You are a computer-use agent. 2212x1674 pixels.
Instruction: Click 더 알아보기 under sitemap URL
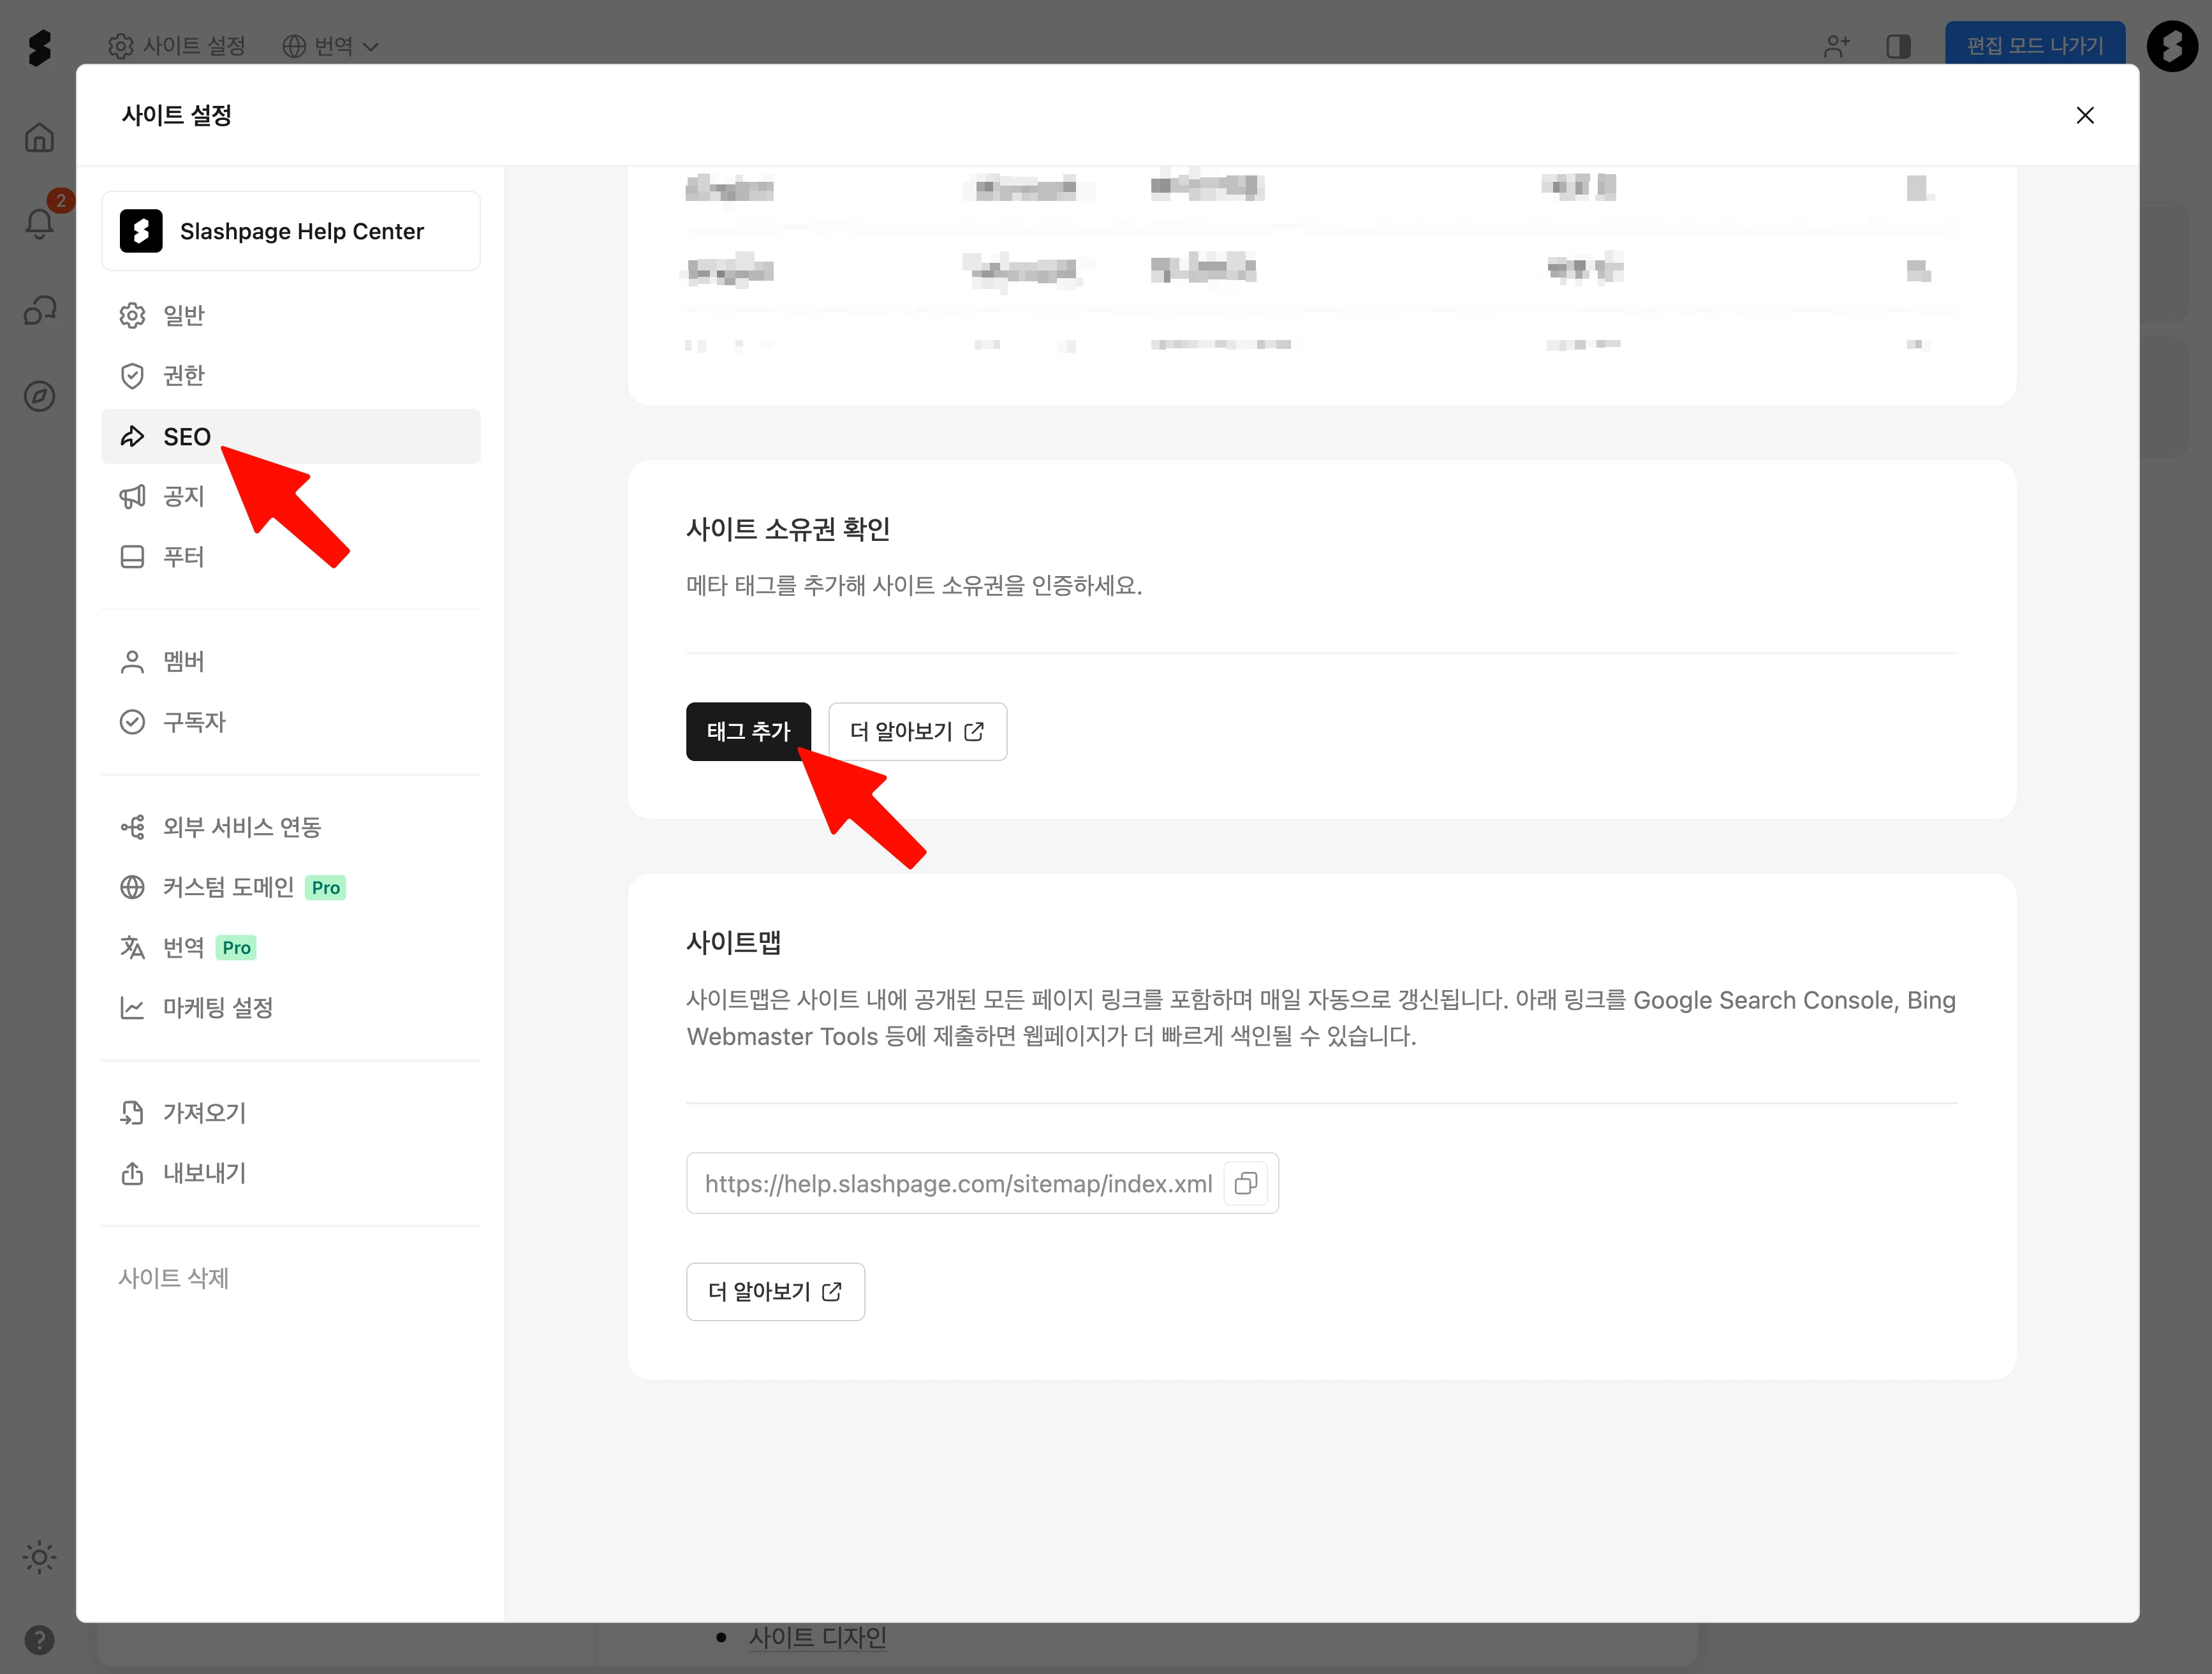coord(774,1291)
